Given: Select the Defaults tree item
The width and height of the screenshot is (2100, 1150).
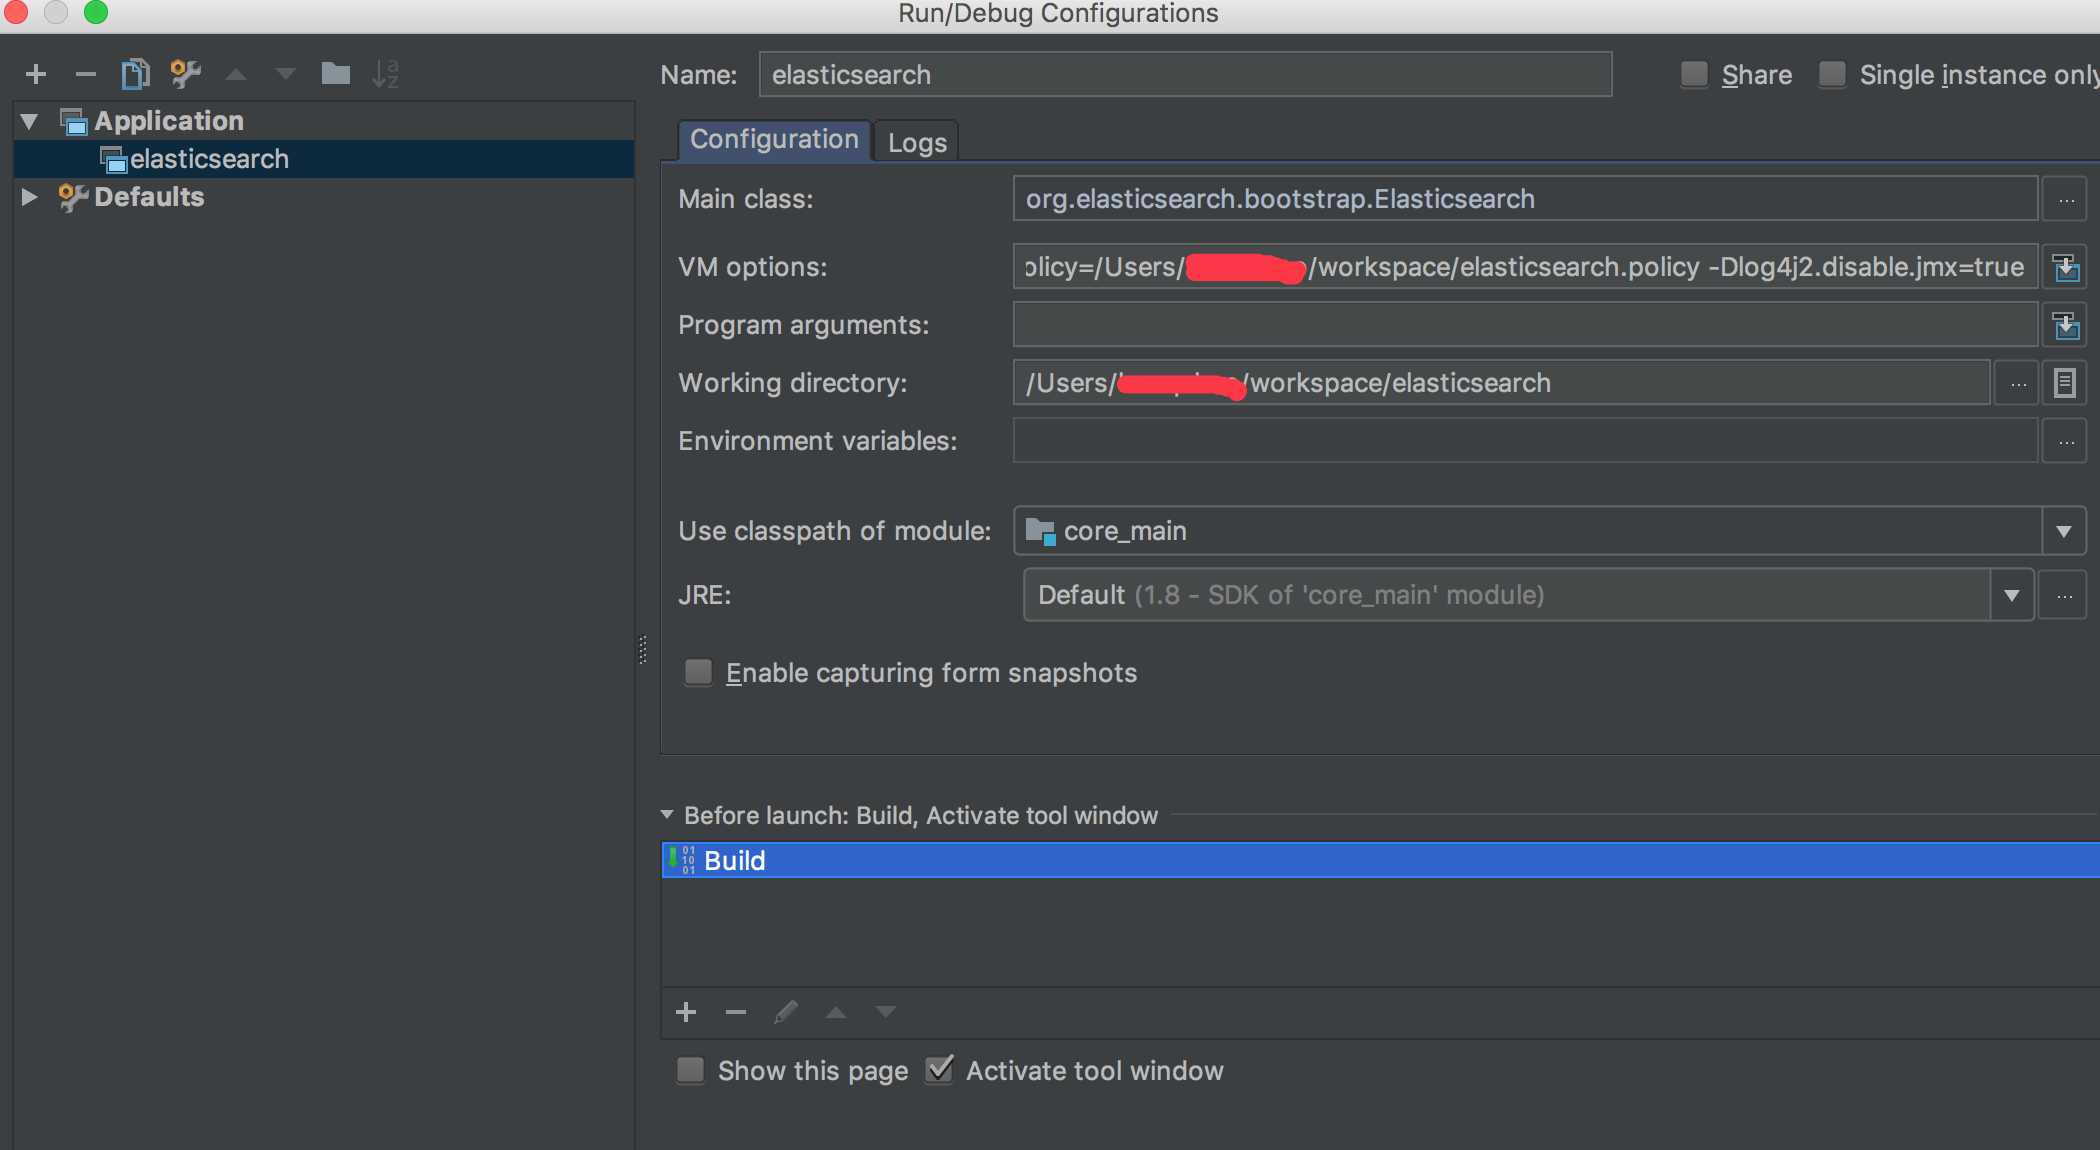Looking at the screenshot, I should pos(149,197).
